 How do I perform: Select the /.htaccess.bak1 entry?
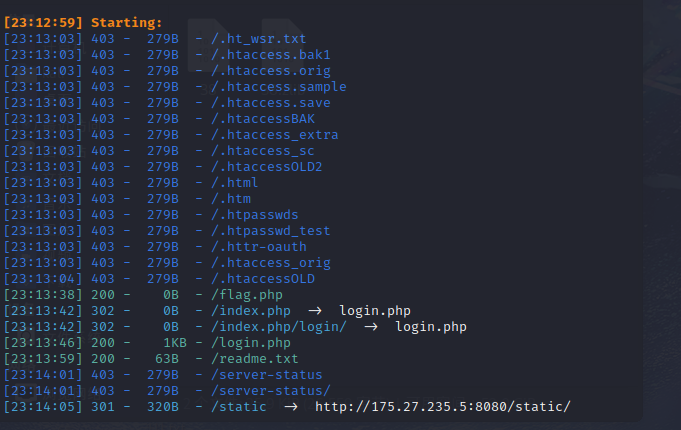coord(271,55)
